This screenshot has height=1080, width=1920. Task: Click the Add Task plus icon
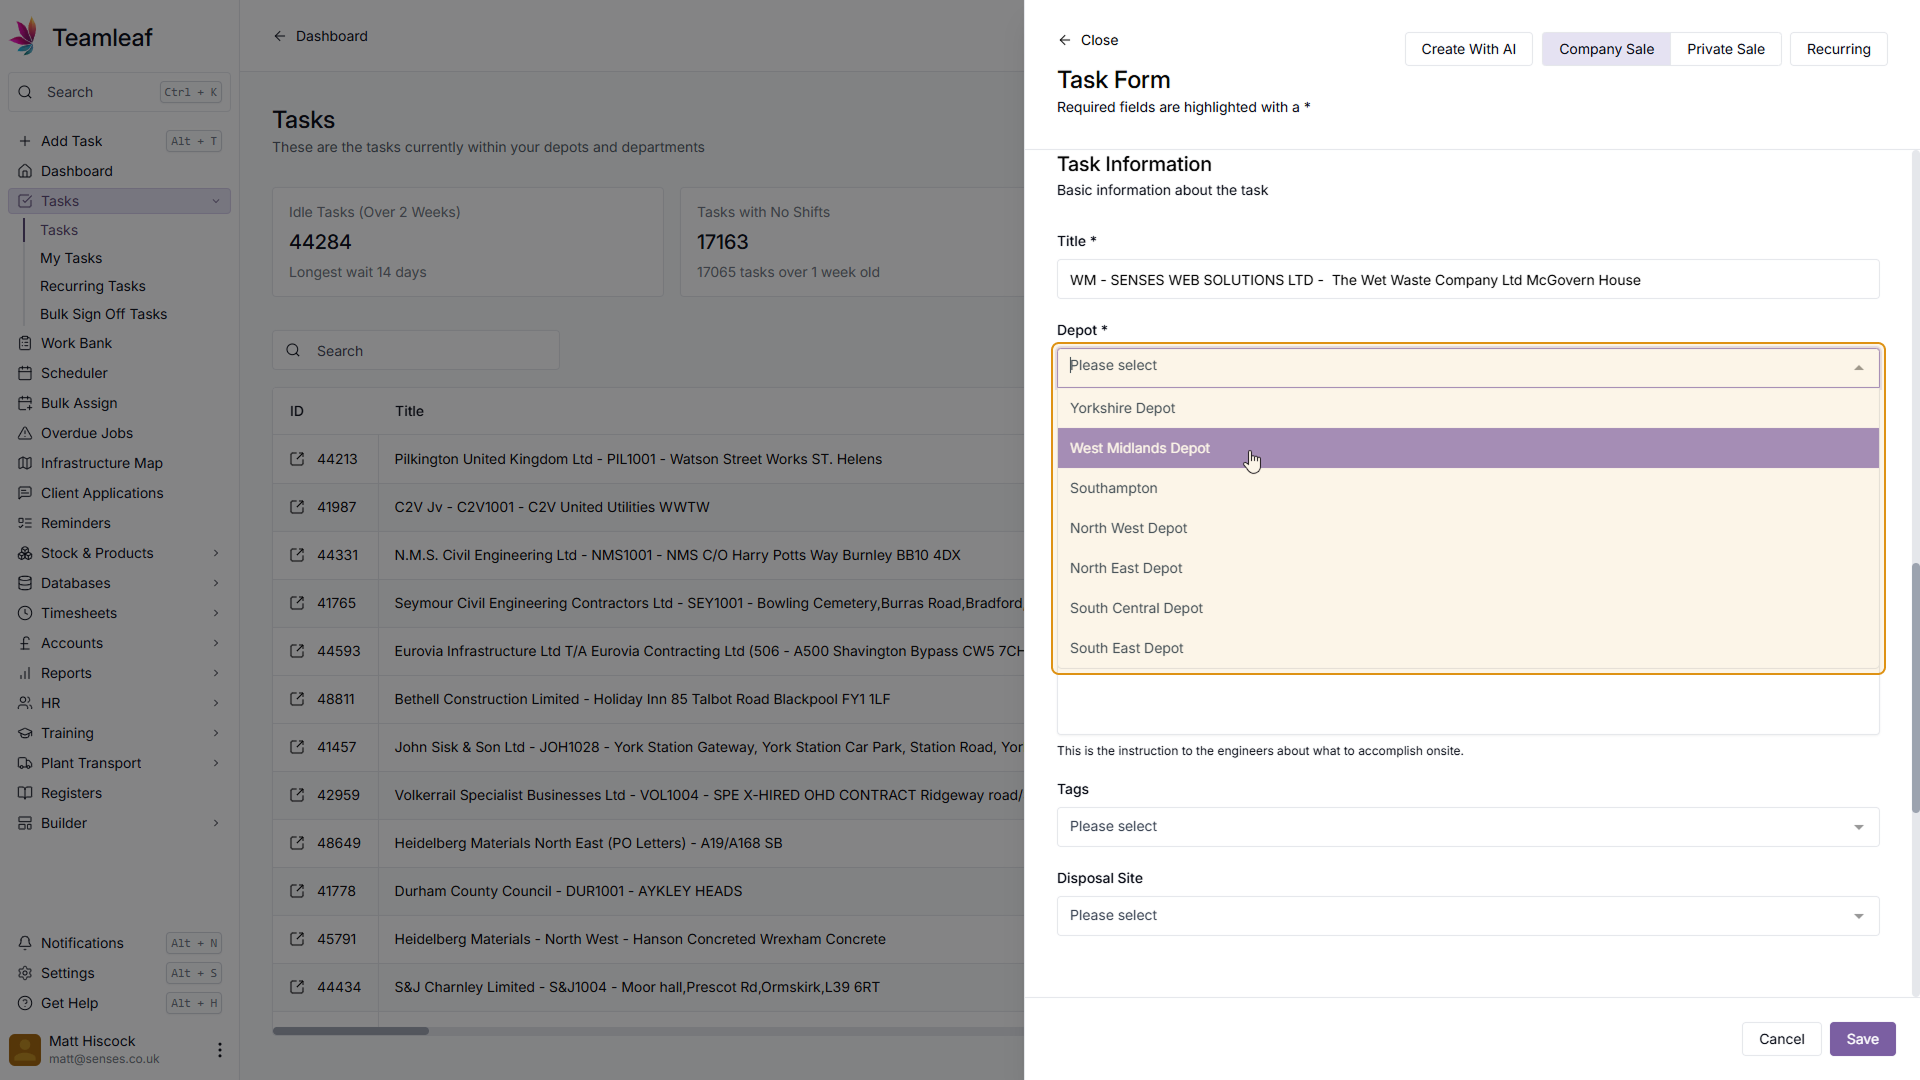[x=25, y=141]
